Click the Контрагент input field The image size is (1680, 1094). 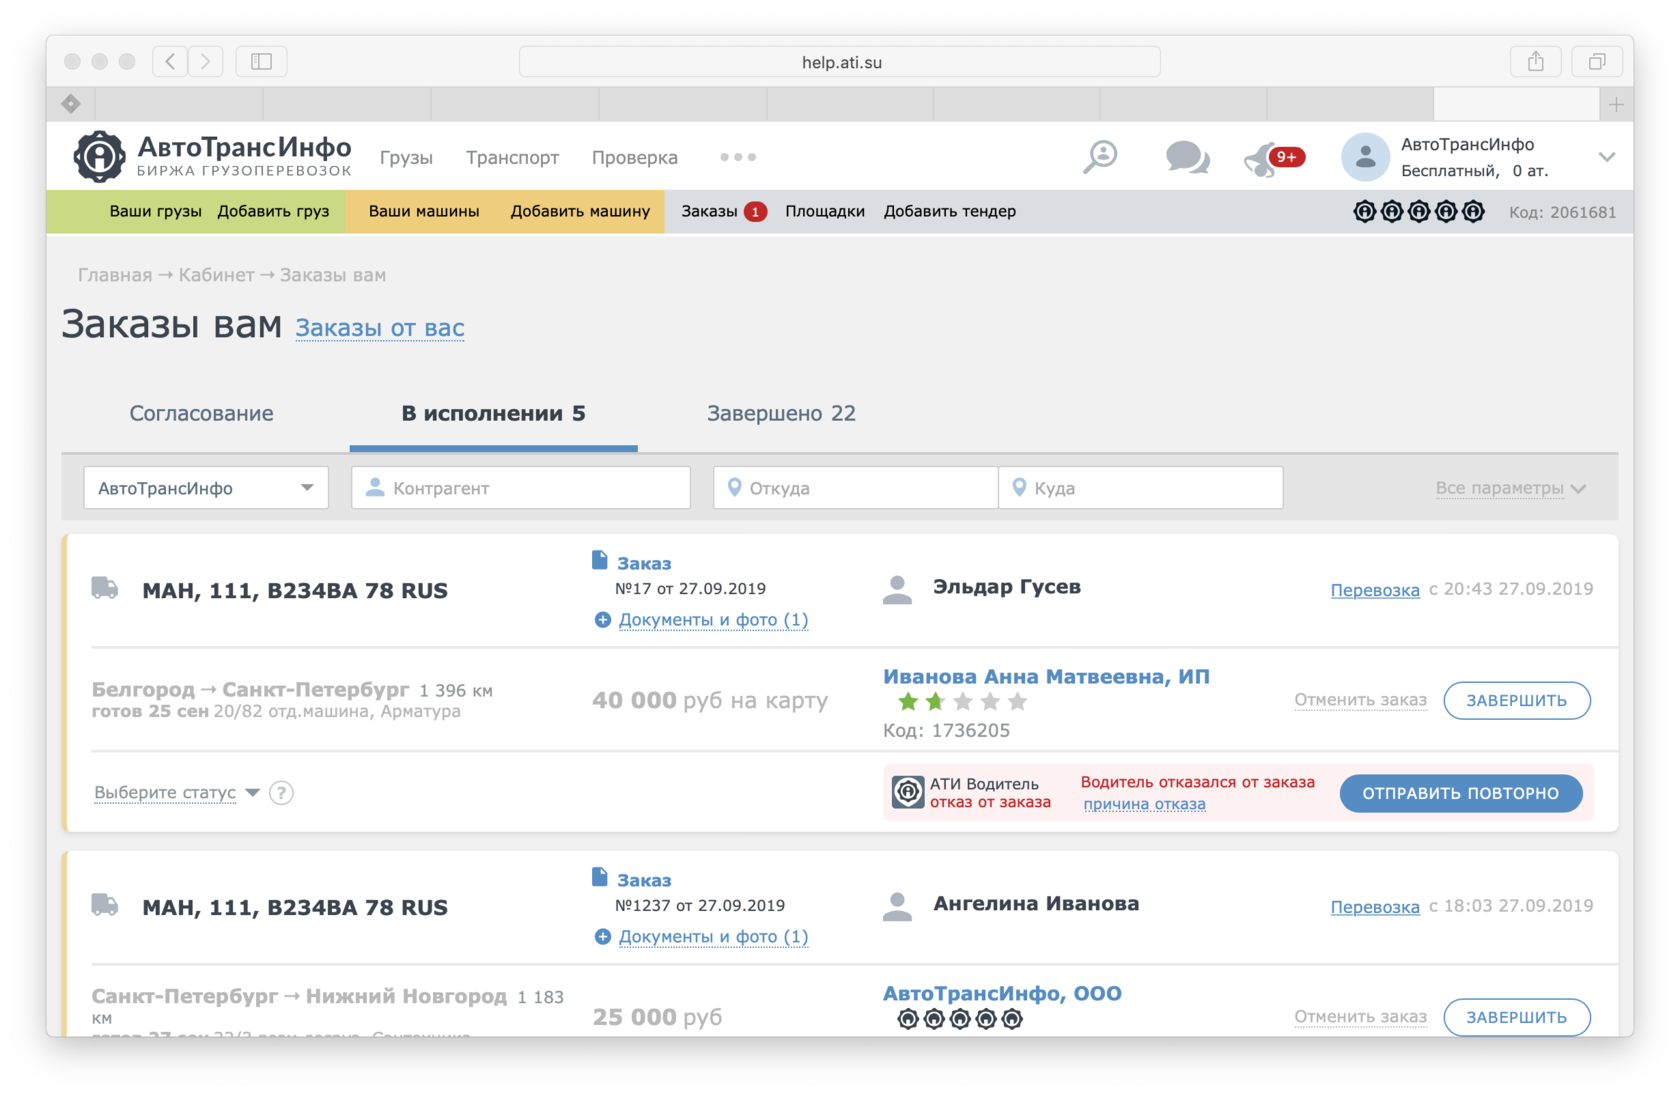click(521, 488)
